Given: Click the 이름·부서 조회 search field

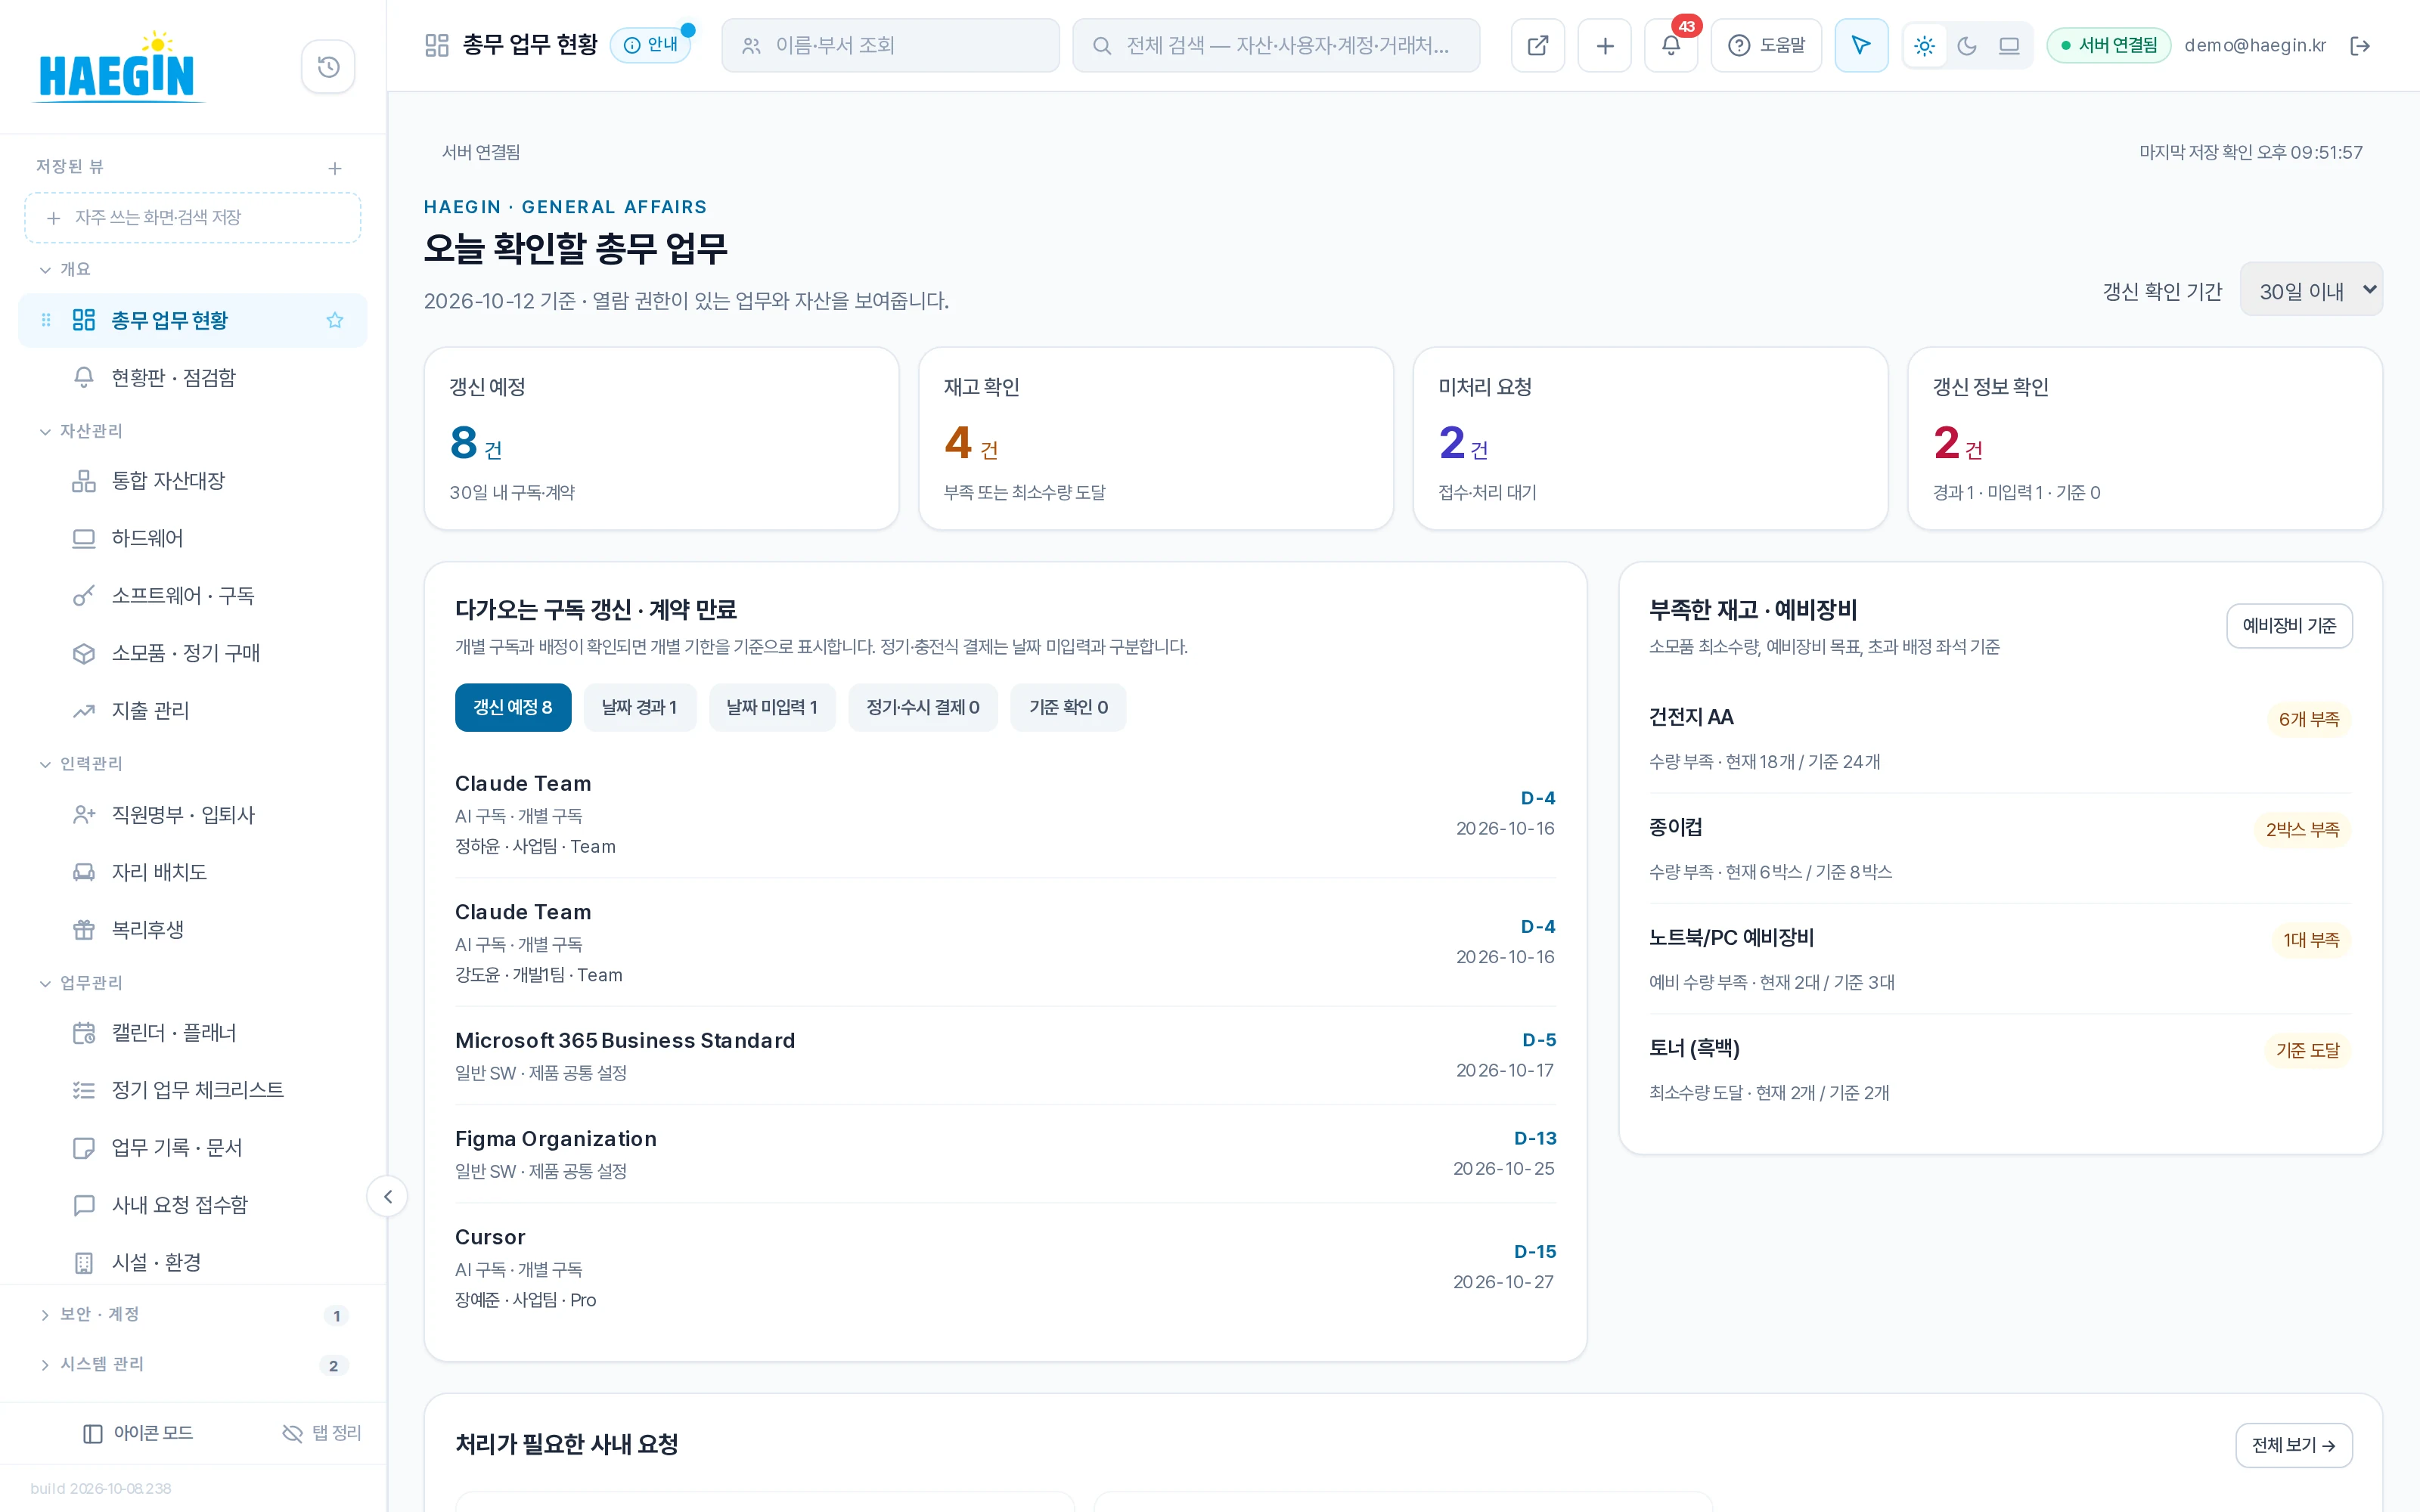Looking at the screenshot, I should [x=890, y=45].
